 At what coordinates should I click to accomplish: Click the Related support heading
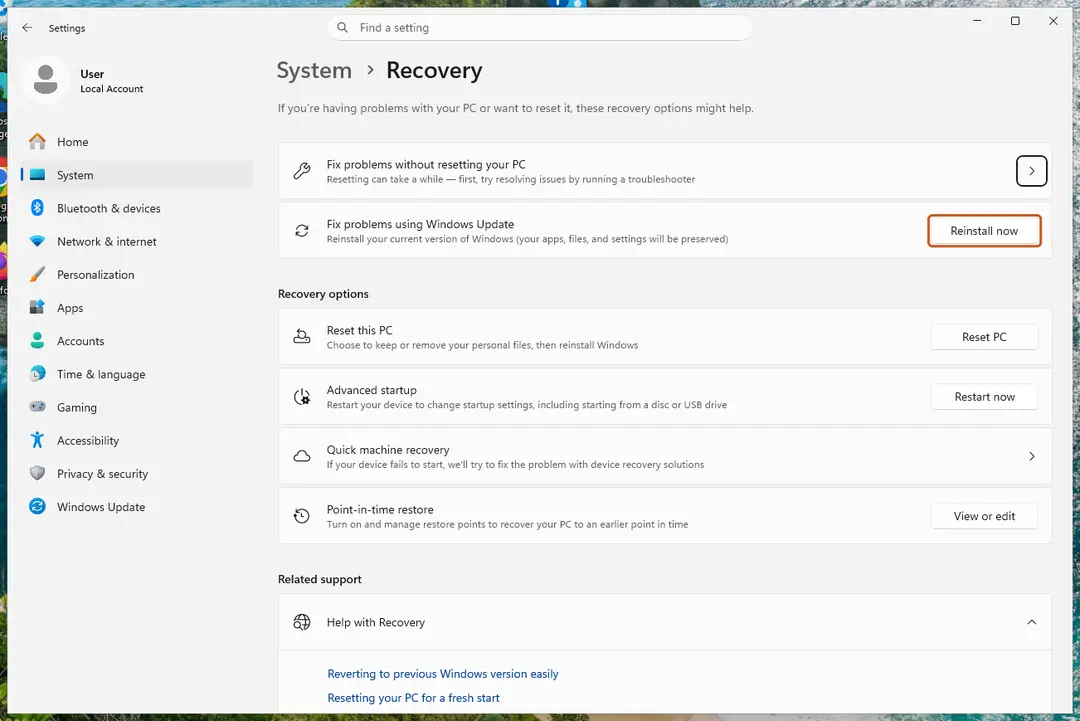(x=320, y=579)
